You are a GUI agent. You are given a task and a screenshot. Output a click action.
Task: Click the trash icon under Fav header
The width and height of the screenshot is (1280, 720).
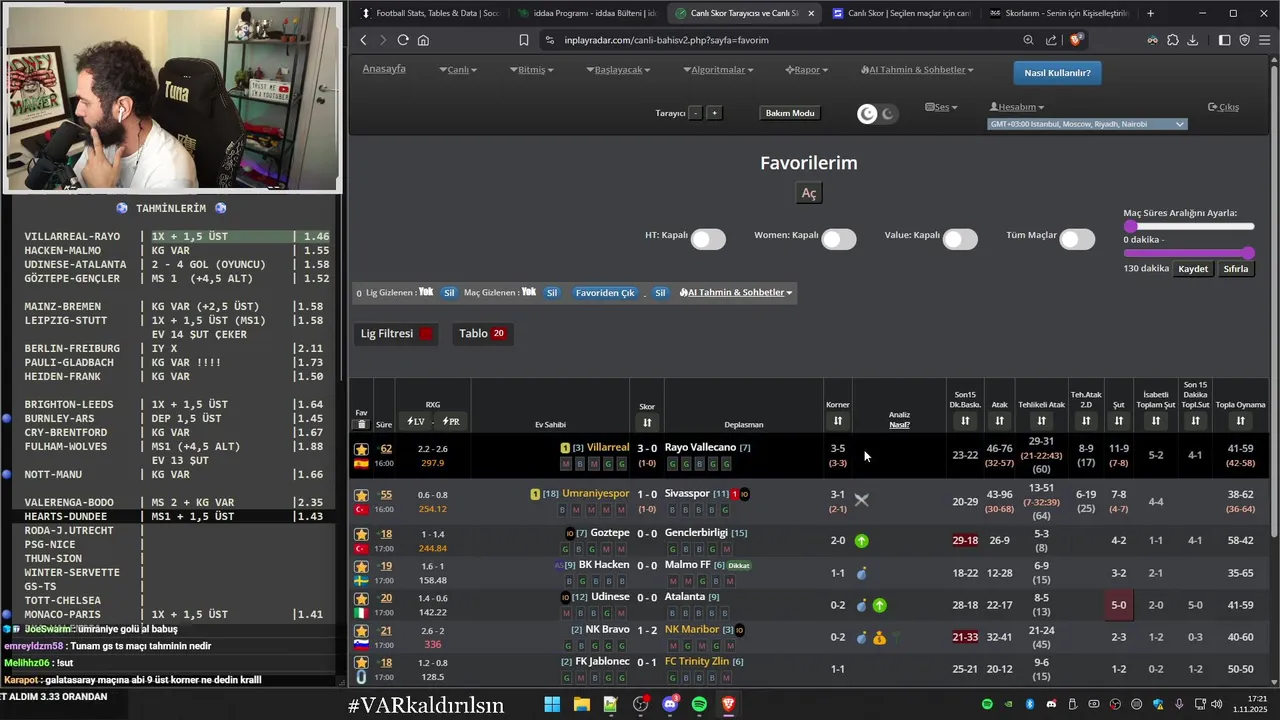coord(362,424)
